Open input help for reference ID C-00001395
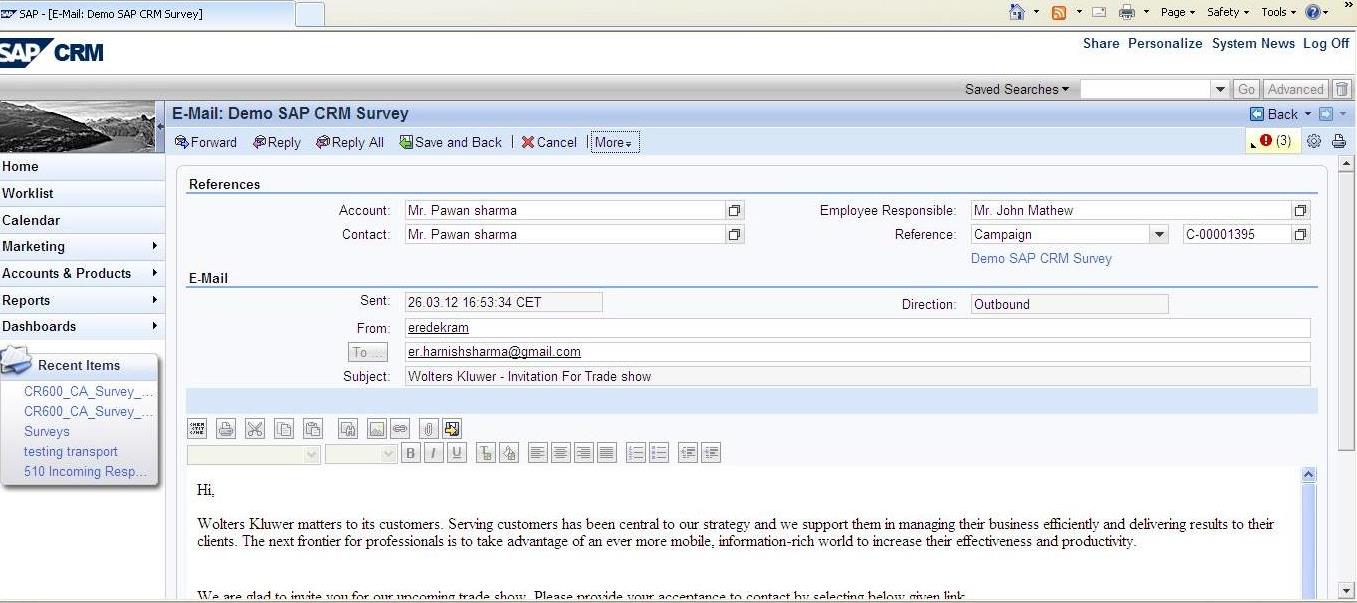 [1301, 235]
